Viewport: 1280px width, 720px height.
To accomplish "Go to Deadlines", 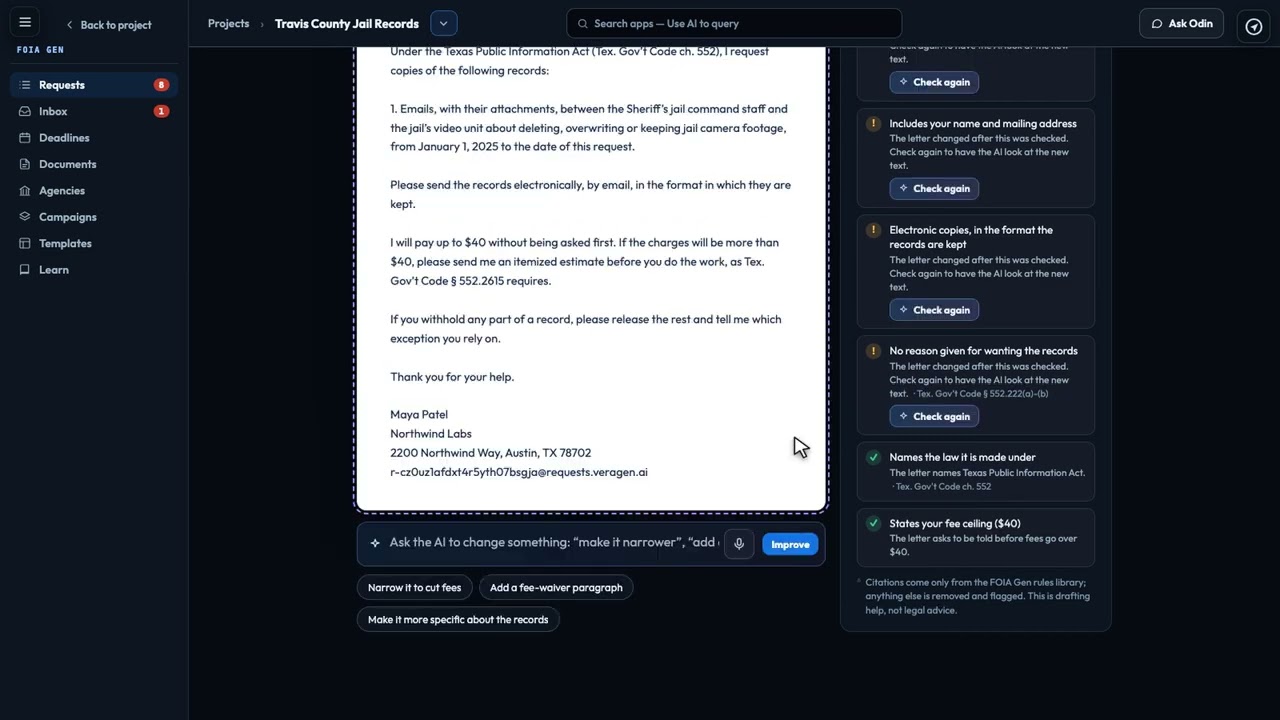I will 94,138.
